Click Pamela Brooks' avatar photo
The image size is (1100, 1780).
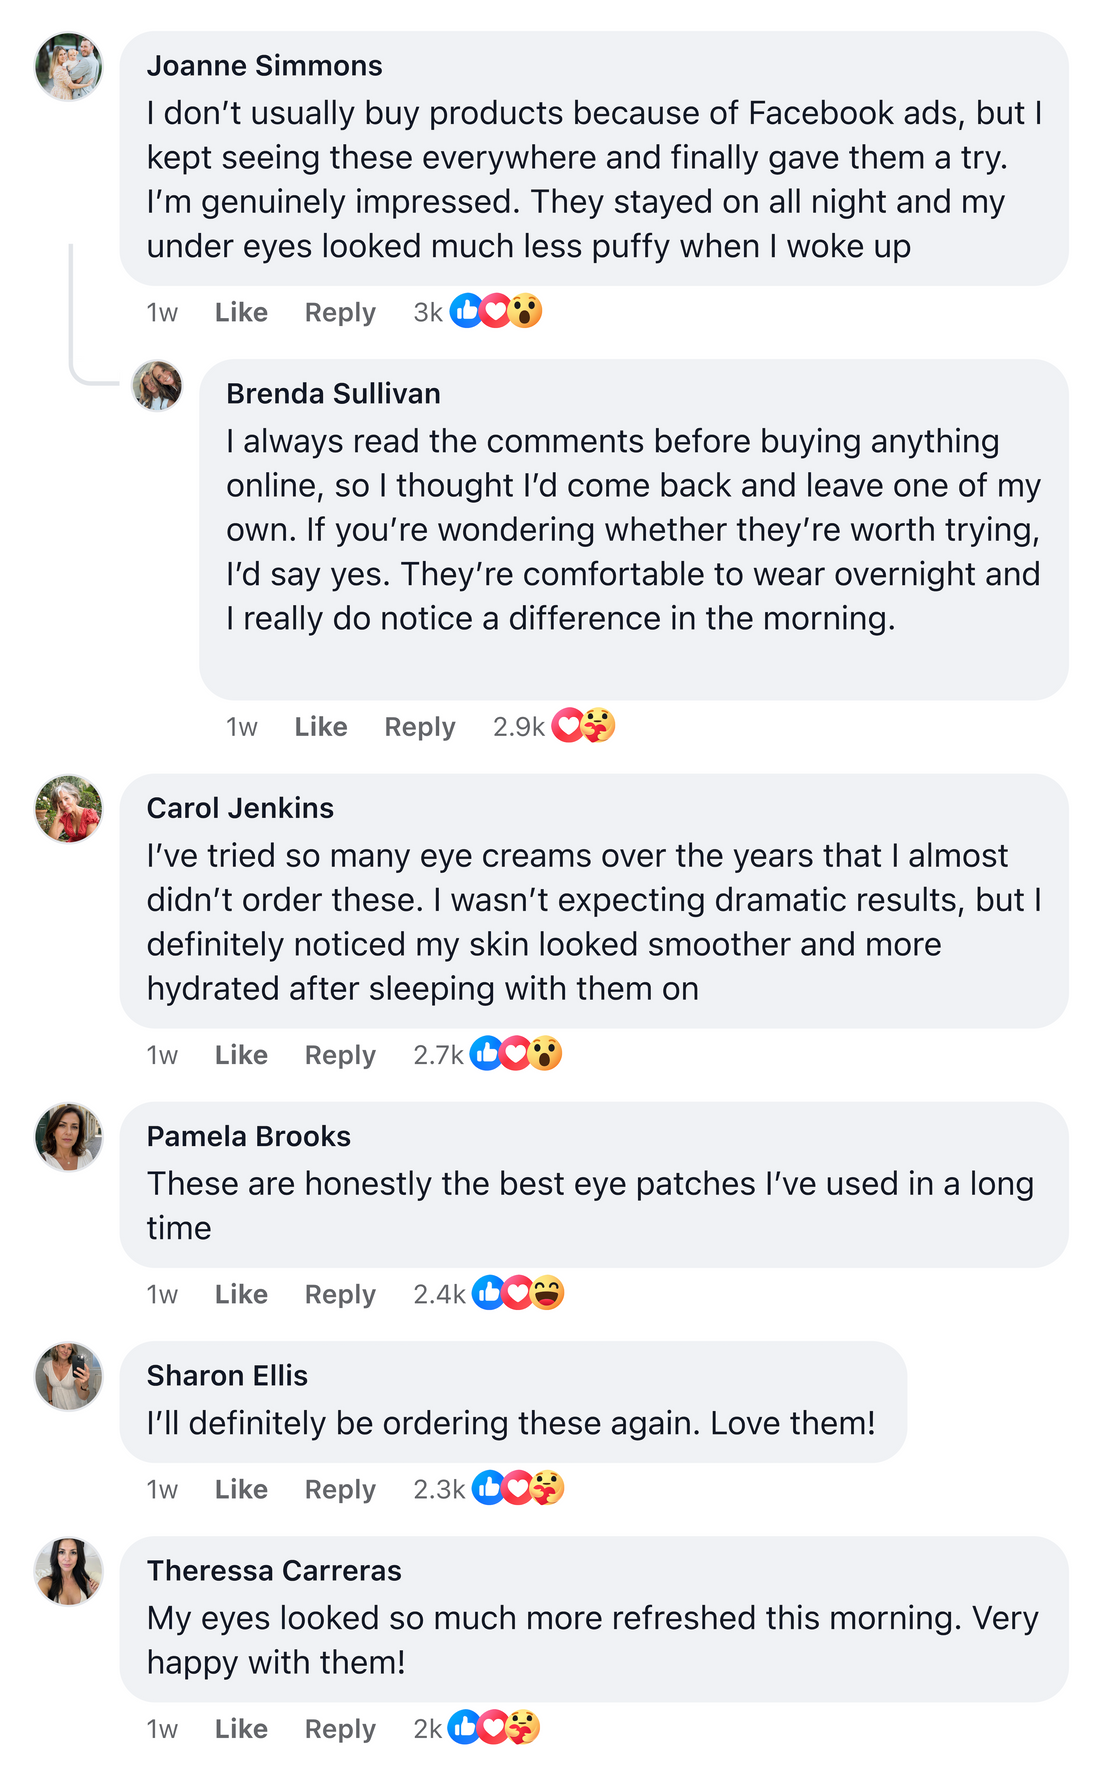69,1137
